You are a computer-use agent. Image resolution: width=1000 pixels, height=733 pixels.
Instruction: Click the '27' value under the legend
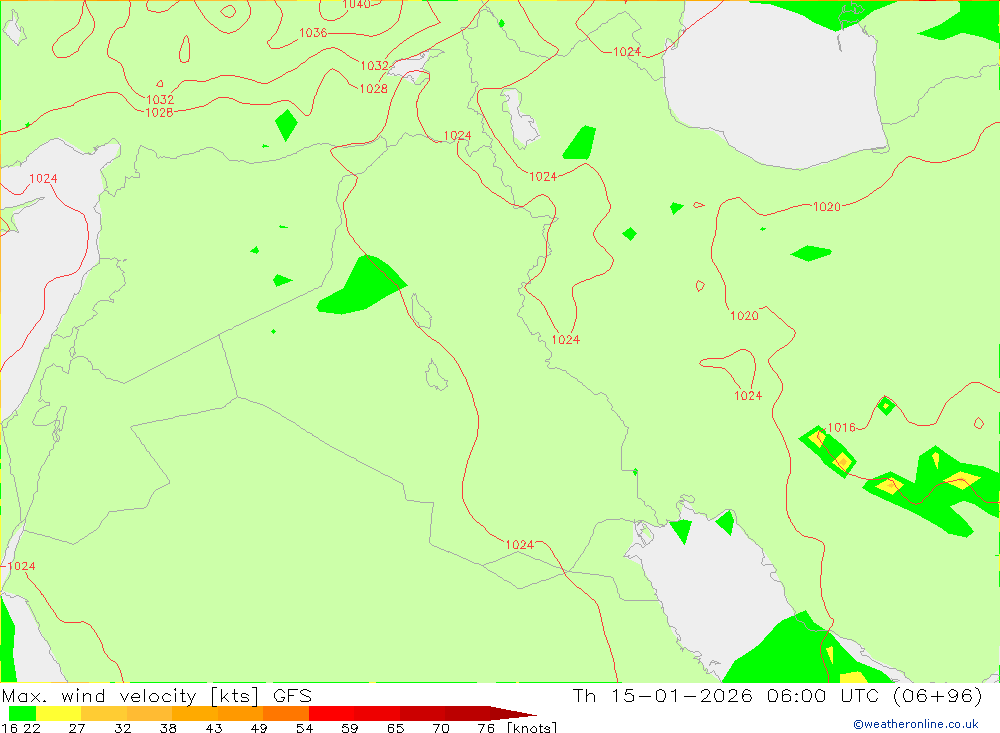[77, 728]
